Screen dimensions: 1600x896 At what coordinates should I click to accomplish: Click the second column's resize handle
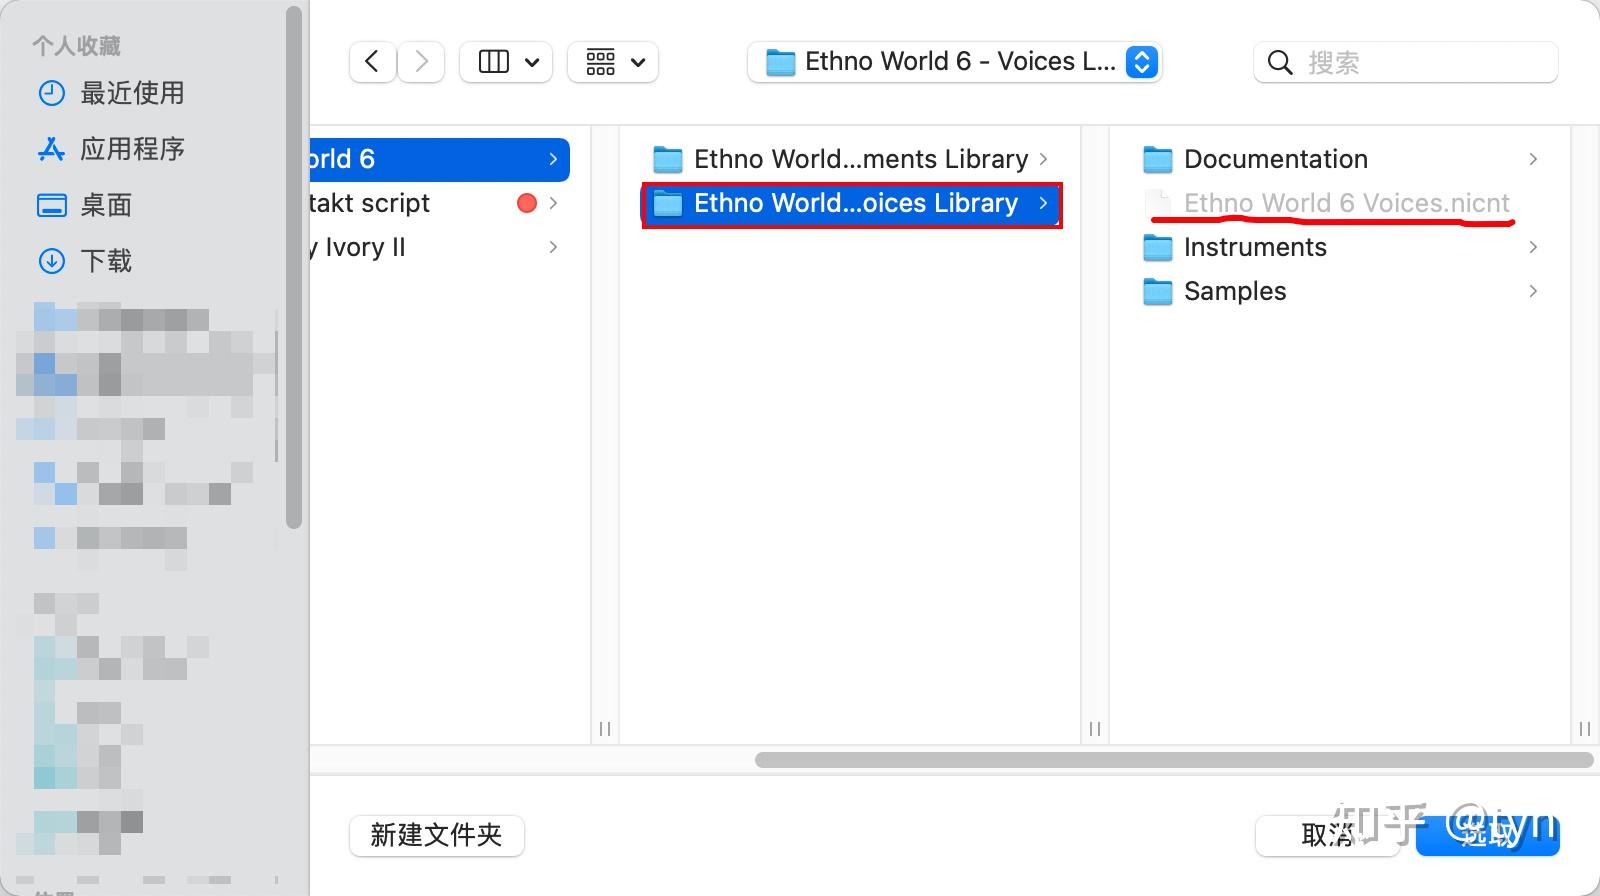(x=1095, y=729)
